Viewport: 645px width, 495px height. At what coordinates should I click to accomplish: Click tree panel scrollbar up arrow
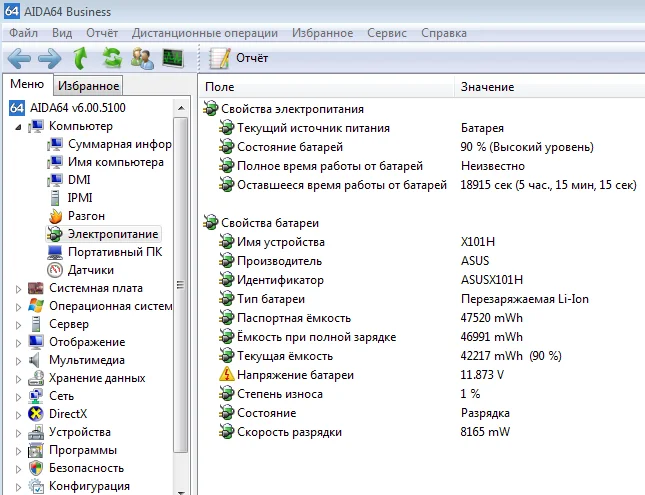click(181, 108)
